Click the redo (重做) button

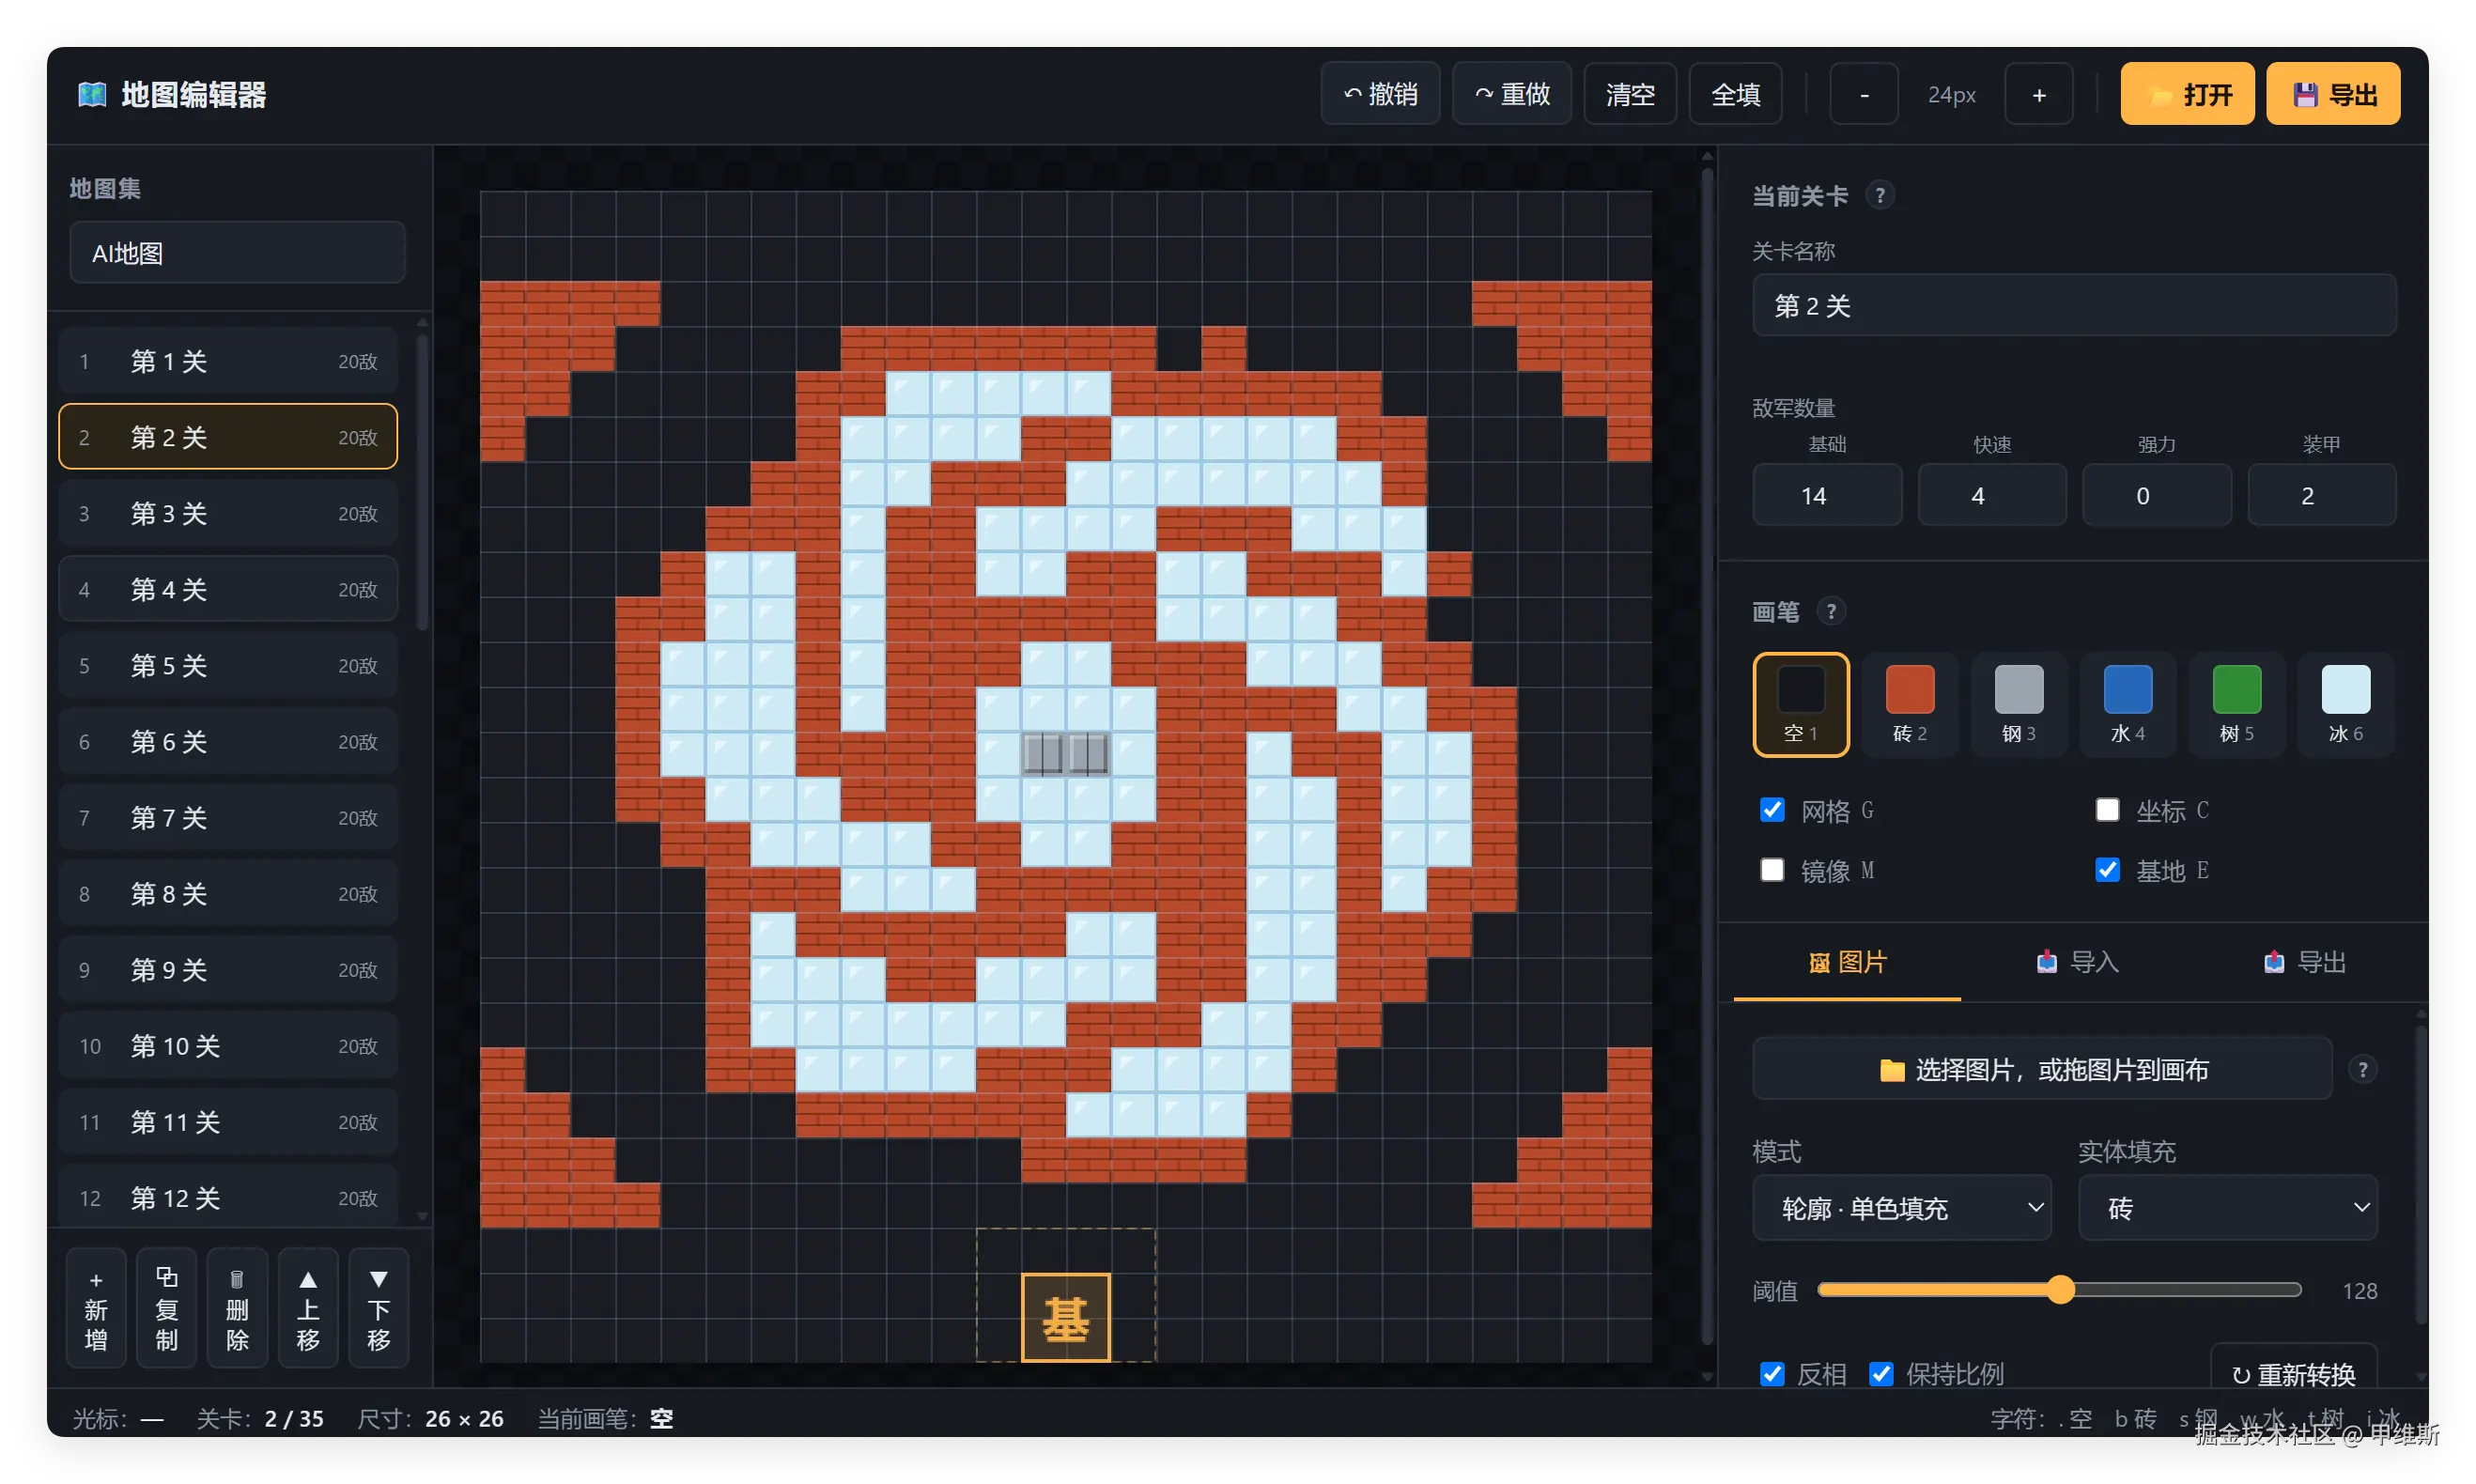(x=1511, y=94)
